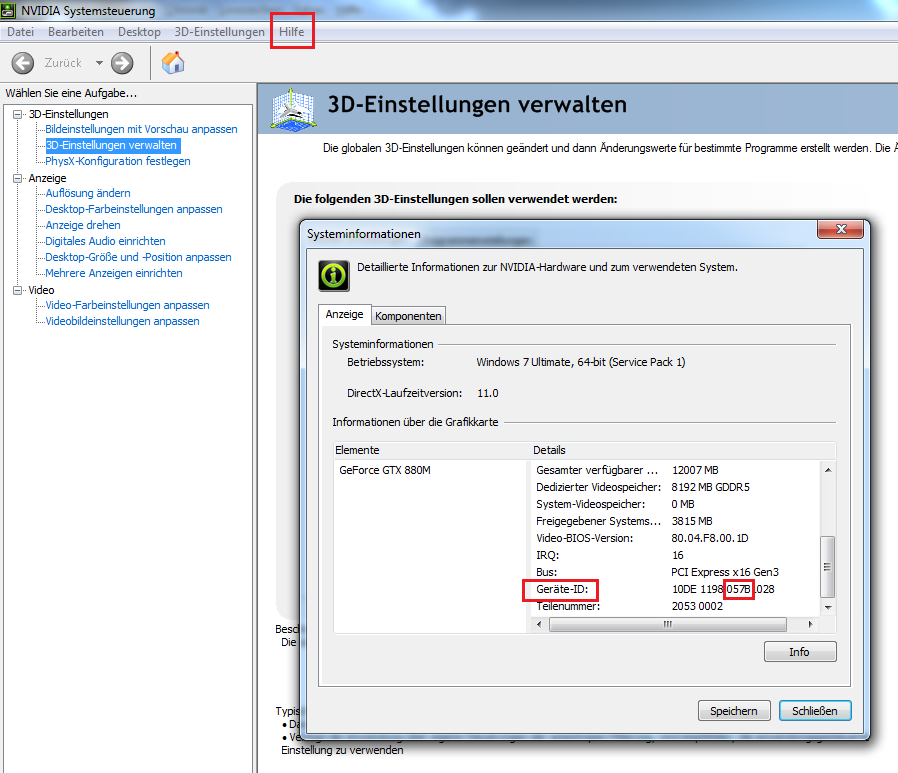
Task: Go to the Home start page icon
Action: [173, 63]
